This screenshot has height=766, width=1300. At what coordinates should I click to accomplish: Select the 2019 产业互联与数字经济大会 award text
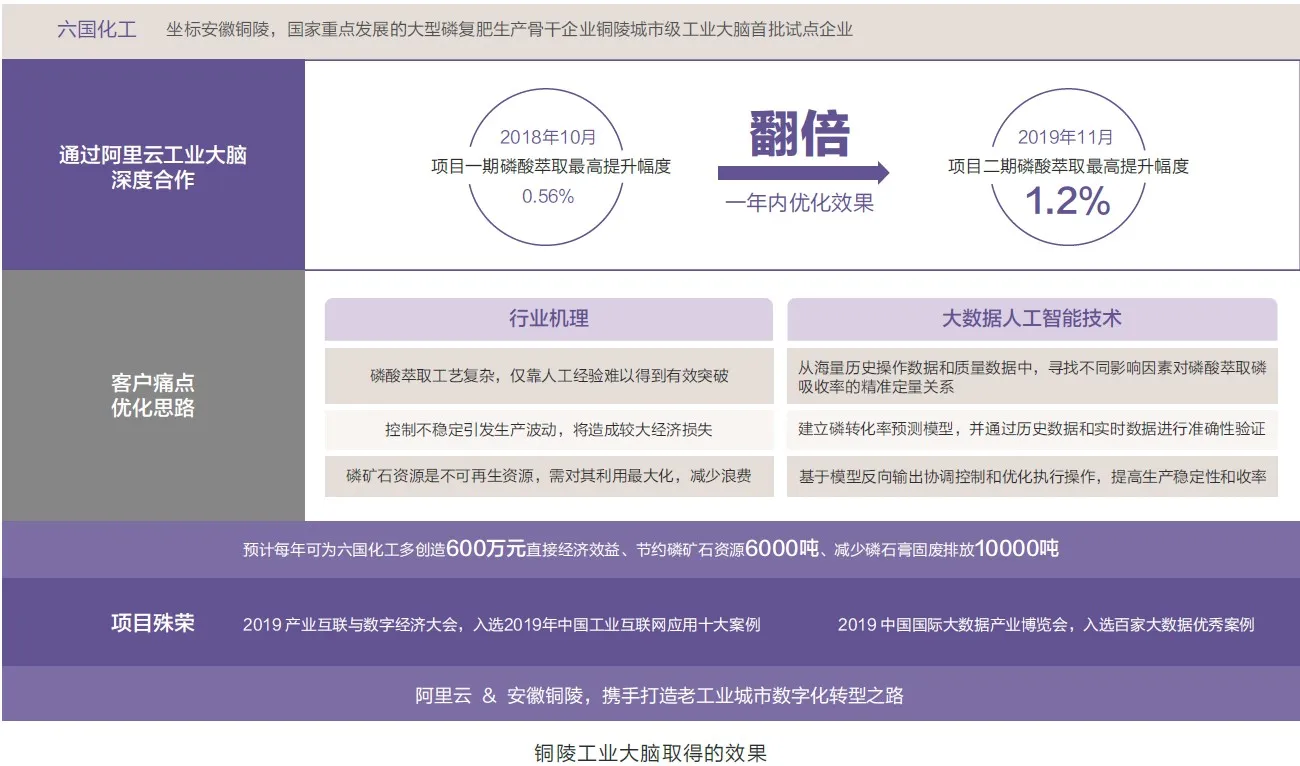pos(501,624)
